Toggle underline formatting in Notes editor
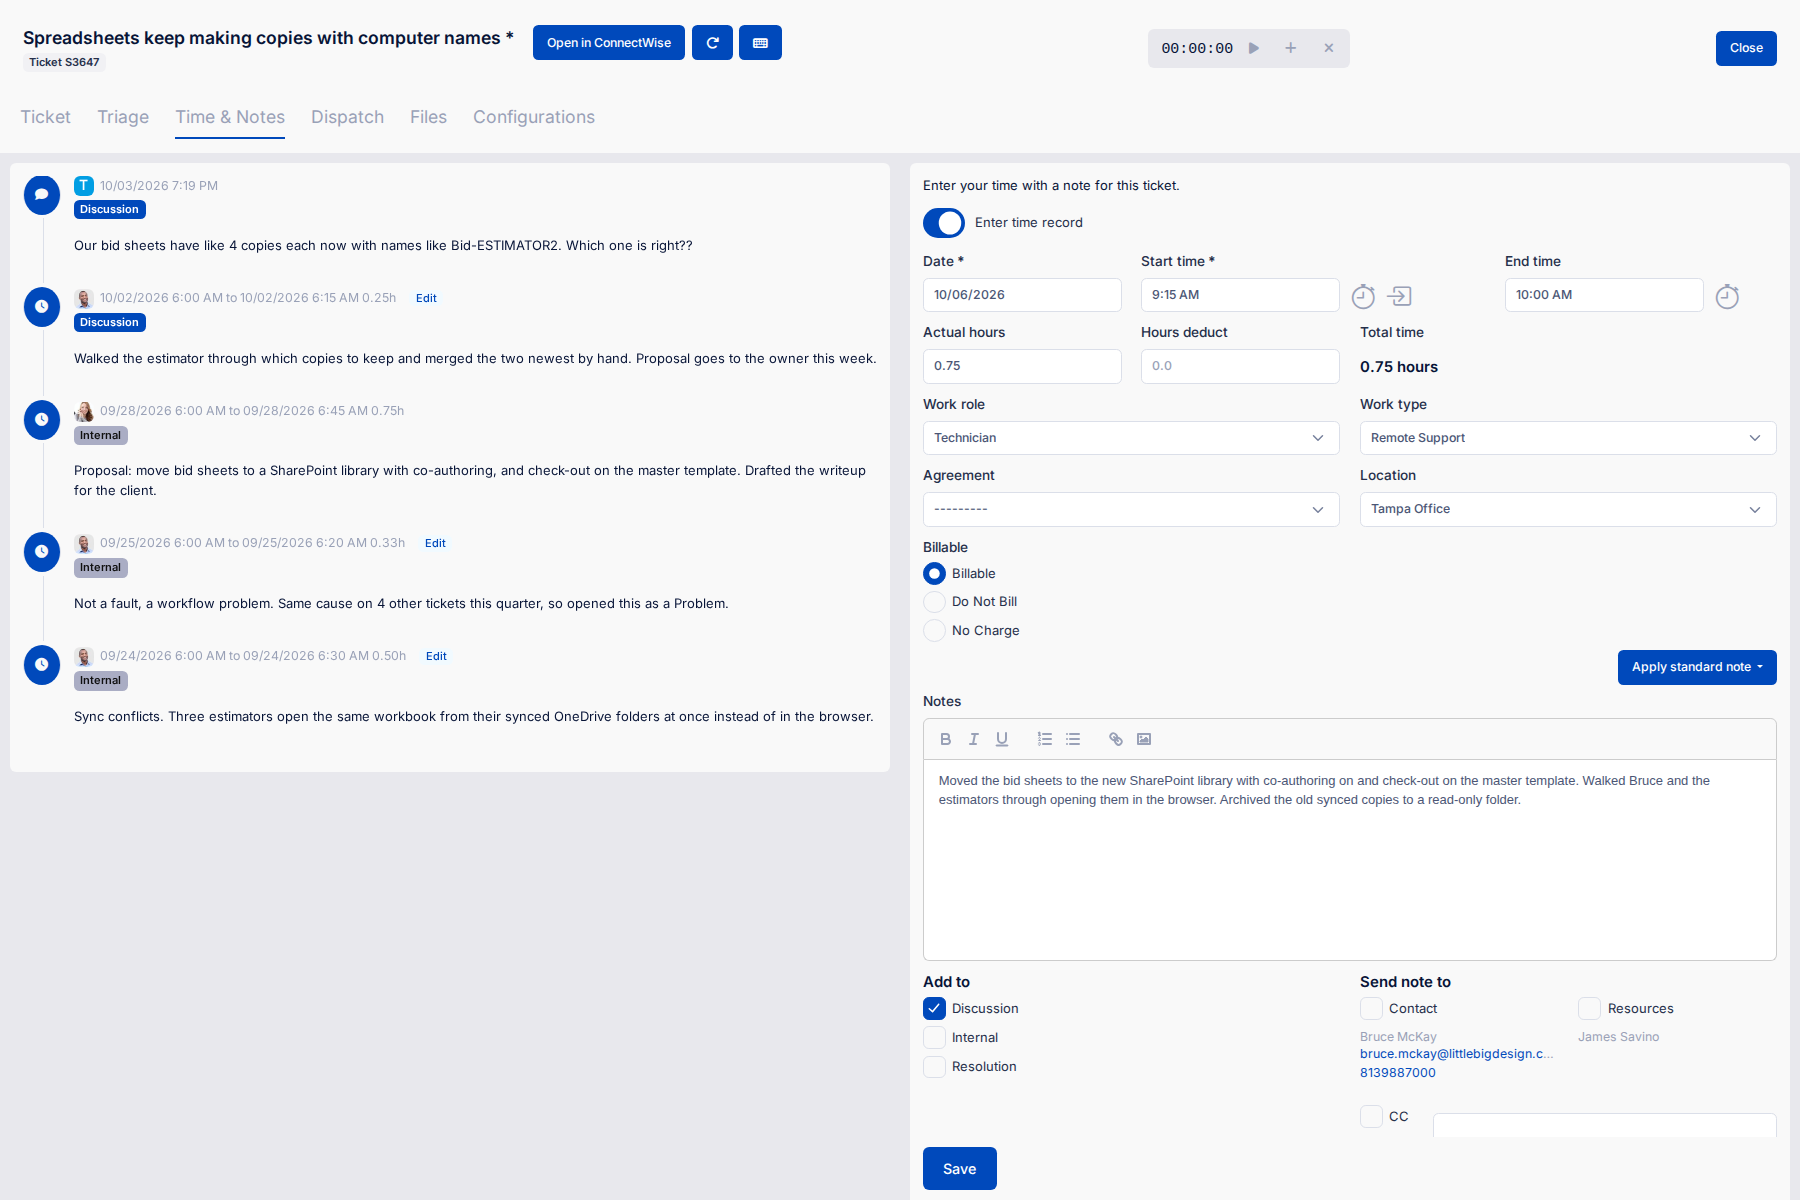The width and height of the screenshot is (1800, 1200). (1002, 739)
